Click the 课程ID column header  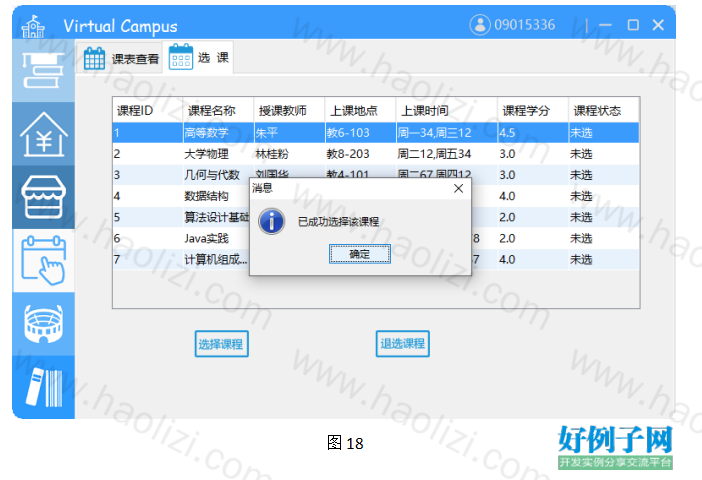pos(148,110)
